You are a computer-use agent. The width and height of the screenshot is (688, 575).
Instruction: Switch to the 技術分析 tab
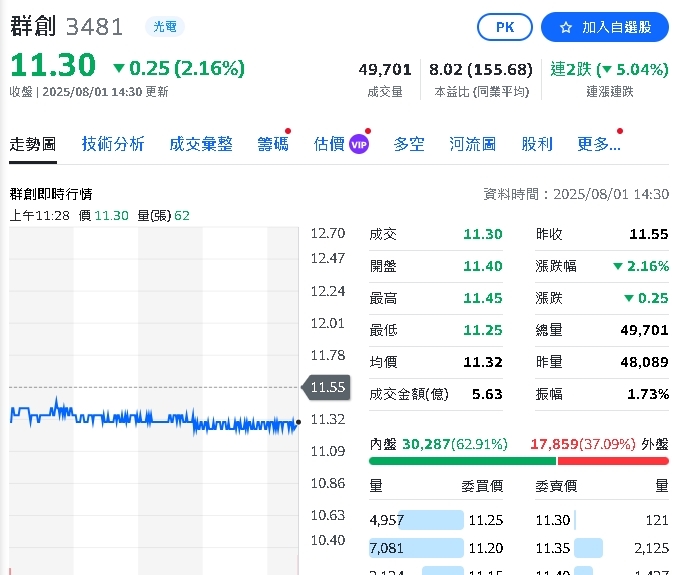click(x=113, y=144)
